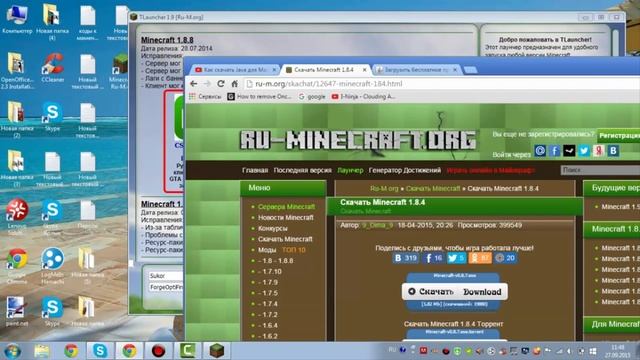Image resolution: width=640 pixels, height=360 pixels.
Task: Log in via the Yandex icon
Action: (x=599, y=151)
